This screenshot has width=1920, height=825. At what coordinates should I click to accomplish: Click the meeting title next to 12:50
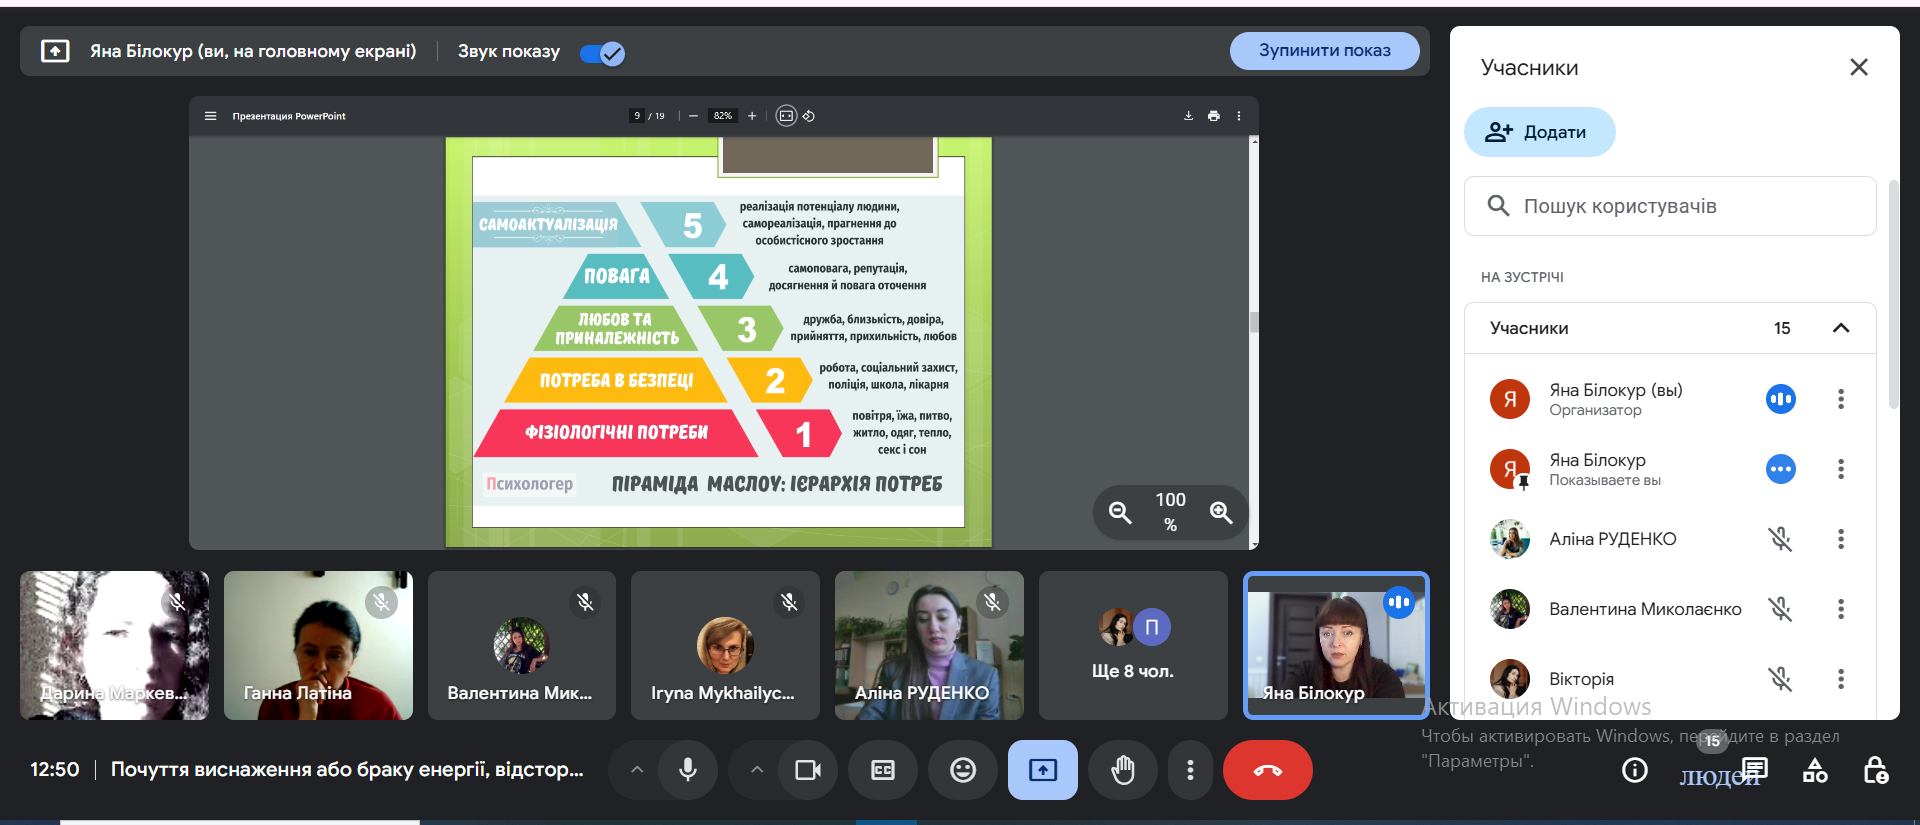point(347,769)
